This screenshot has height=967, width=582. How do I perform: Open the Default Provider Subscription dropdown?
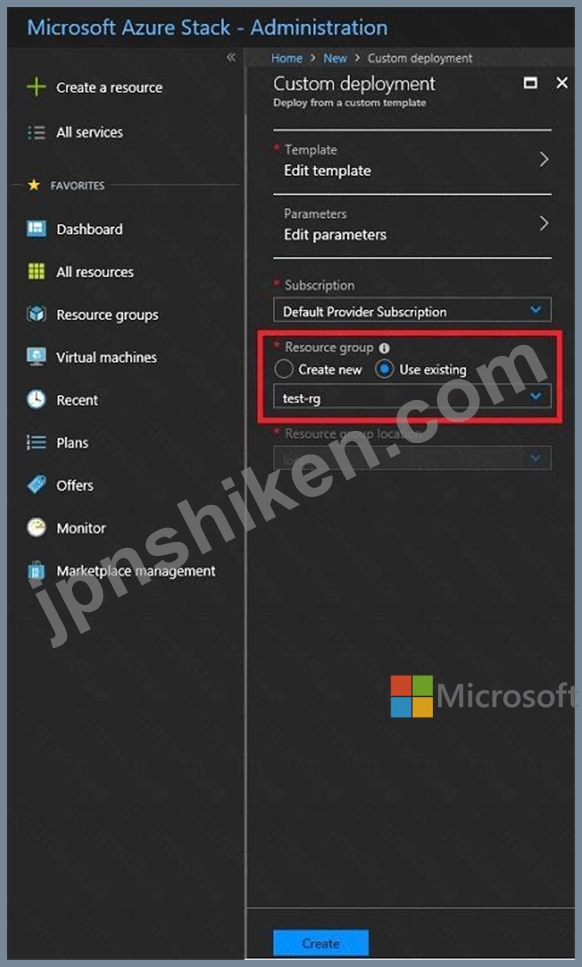click(x=412, y=310)
